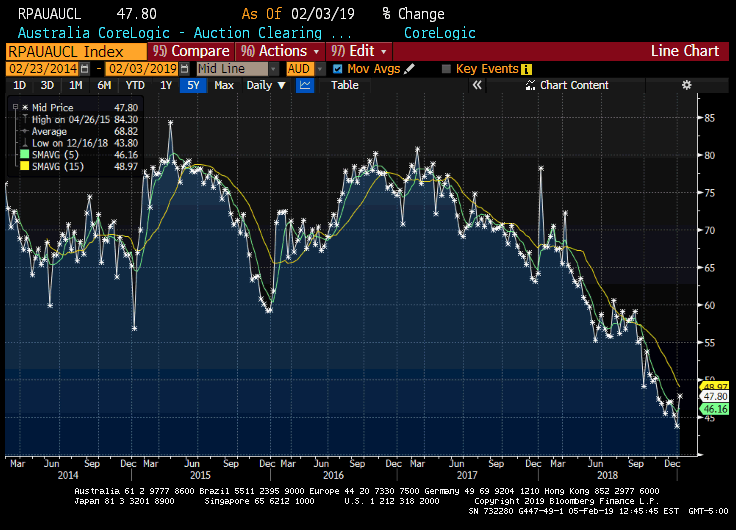This screenshot has height=530, width=736.
Task: Click the Chart Content button
Action: click(567, 85)
